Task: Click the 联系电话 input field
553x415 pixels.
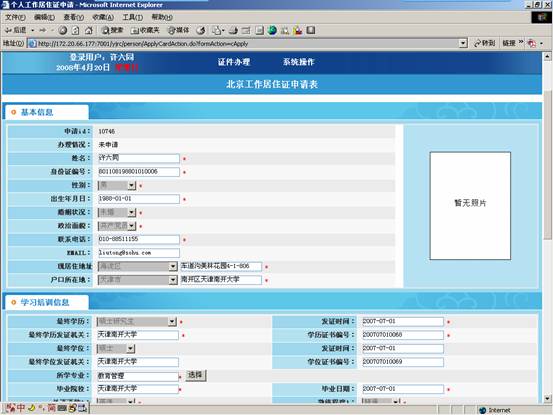Action: coord(139,239)
